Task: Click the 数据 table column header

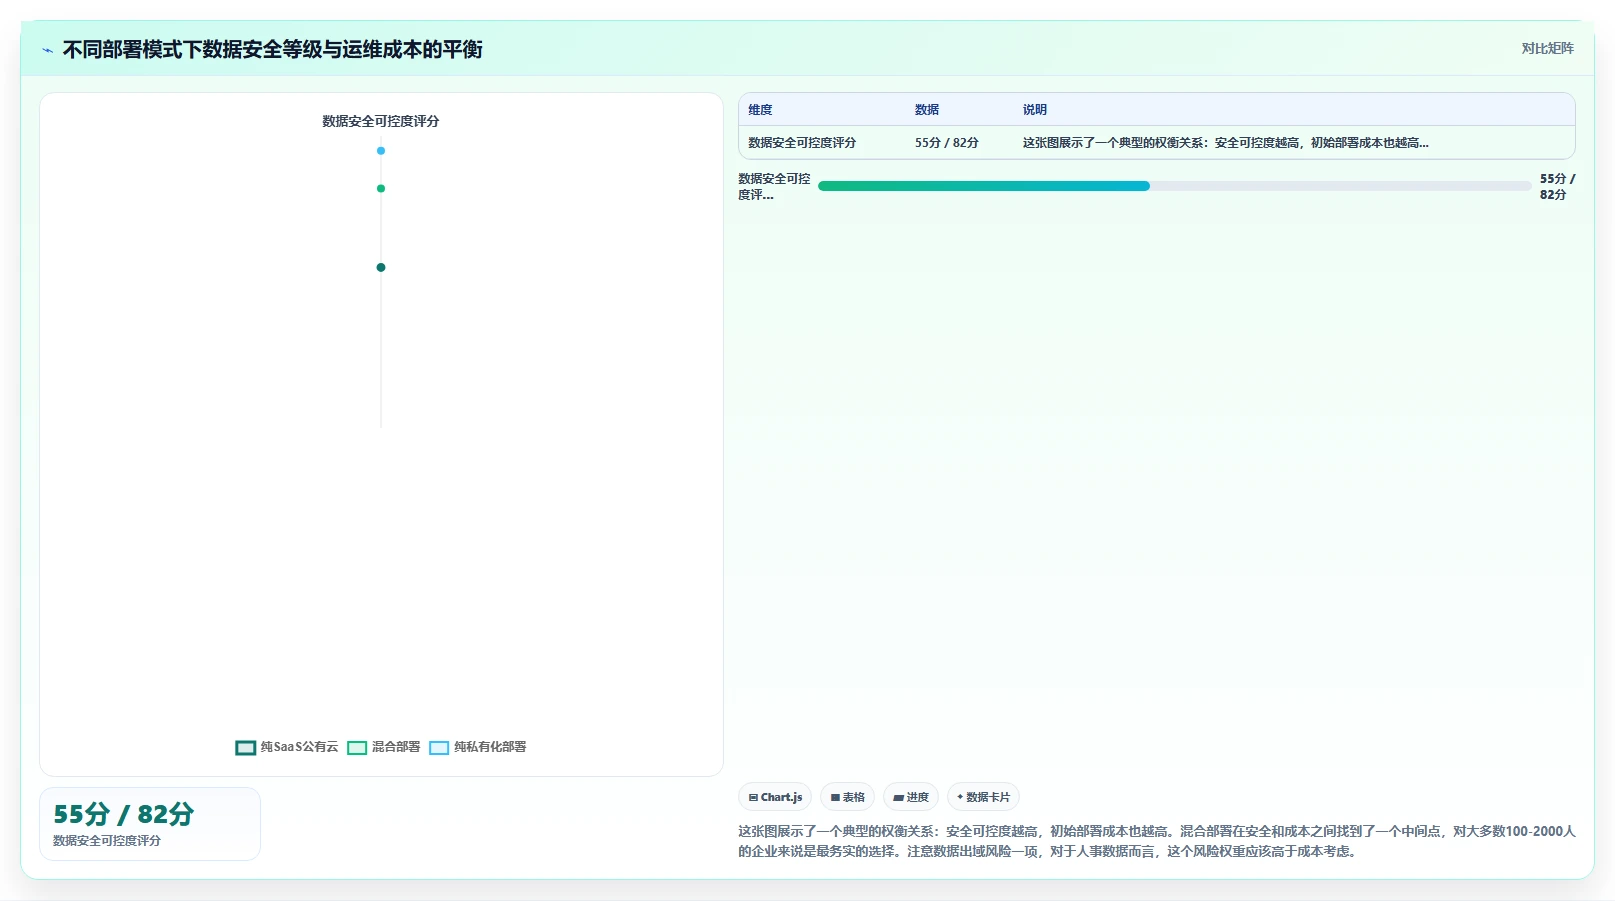Action: tap(927, 110)
